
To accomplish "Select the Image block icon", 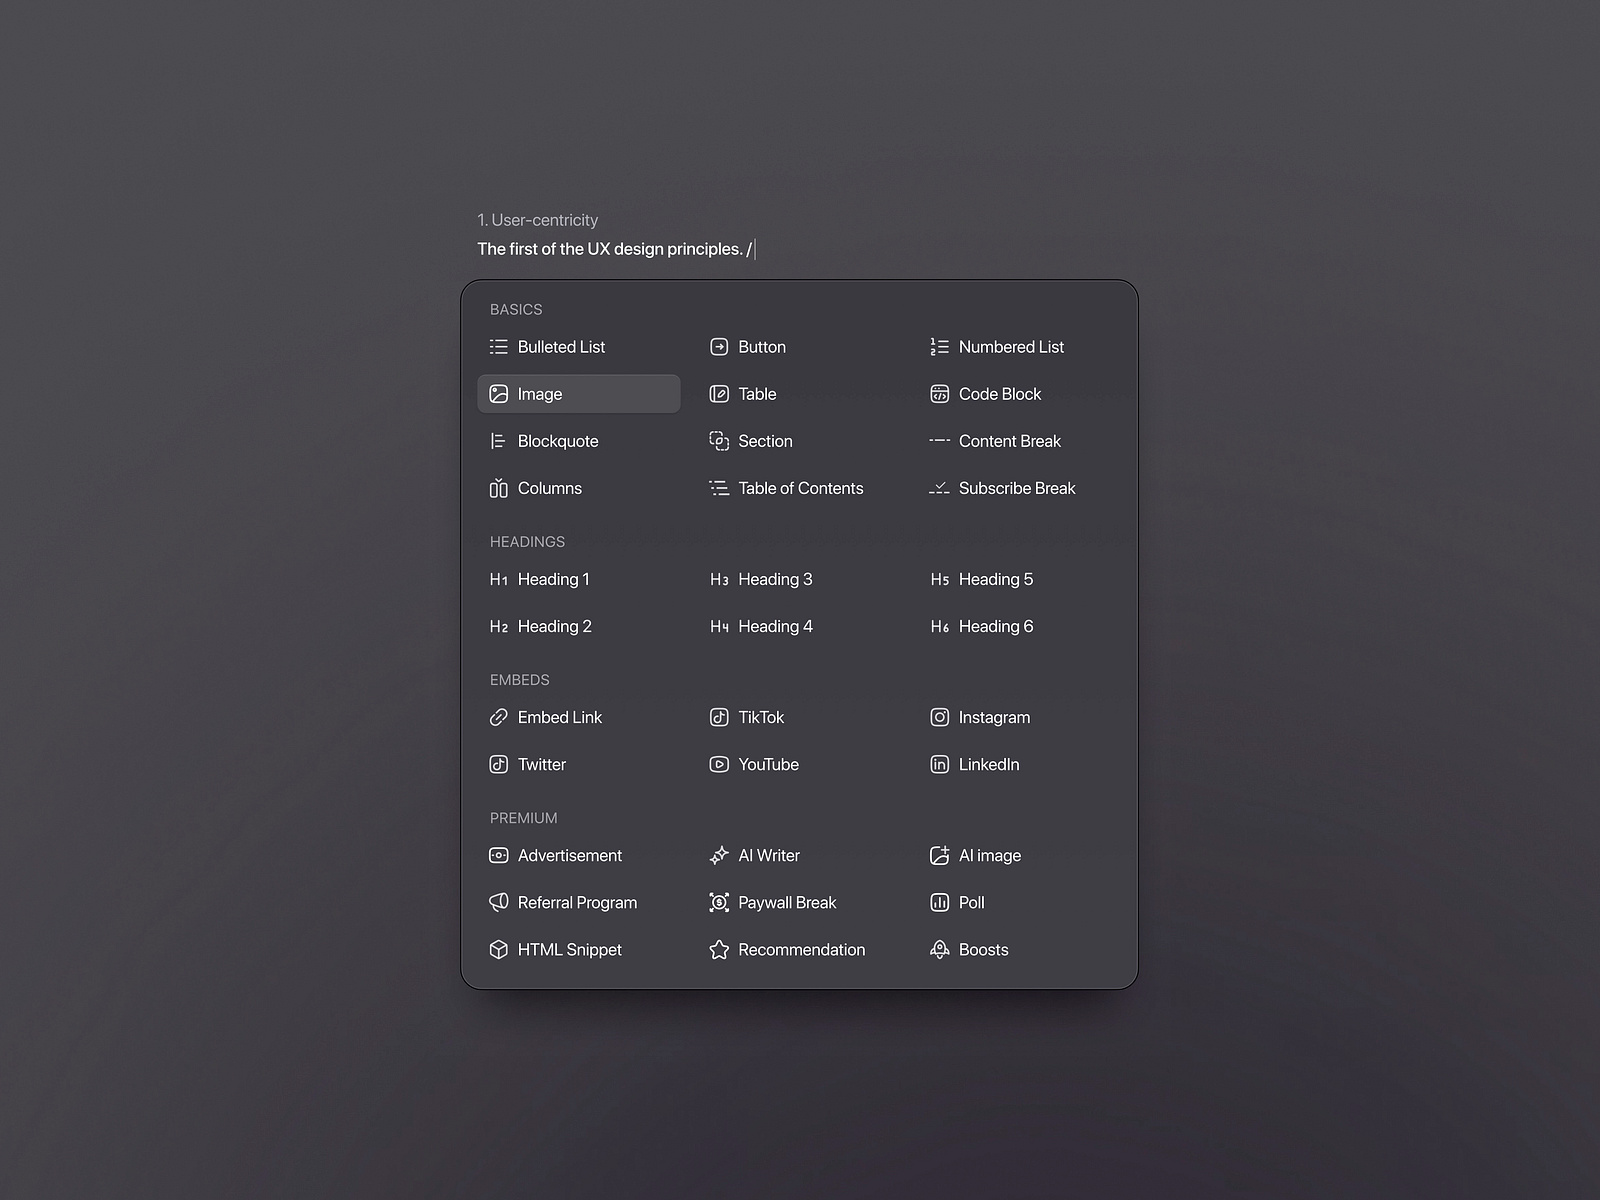I will 499,393.
